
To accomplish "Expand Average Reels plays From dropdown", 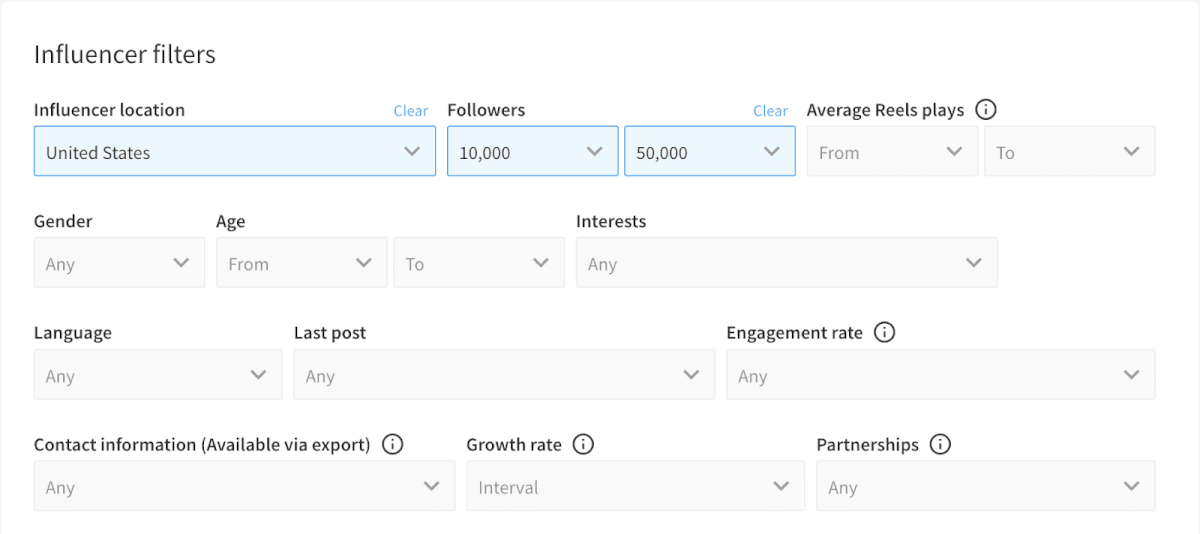I will (x=891, y=152).
